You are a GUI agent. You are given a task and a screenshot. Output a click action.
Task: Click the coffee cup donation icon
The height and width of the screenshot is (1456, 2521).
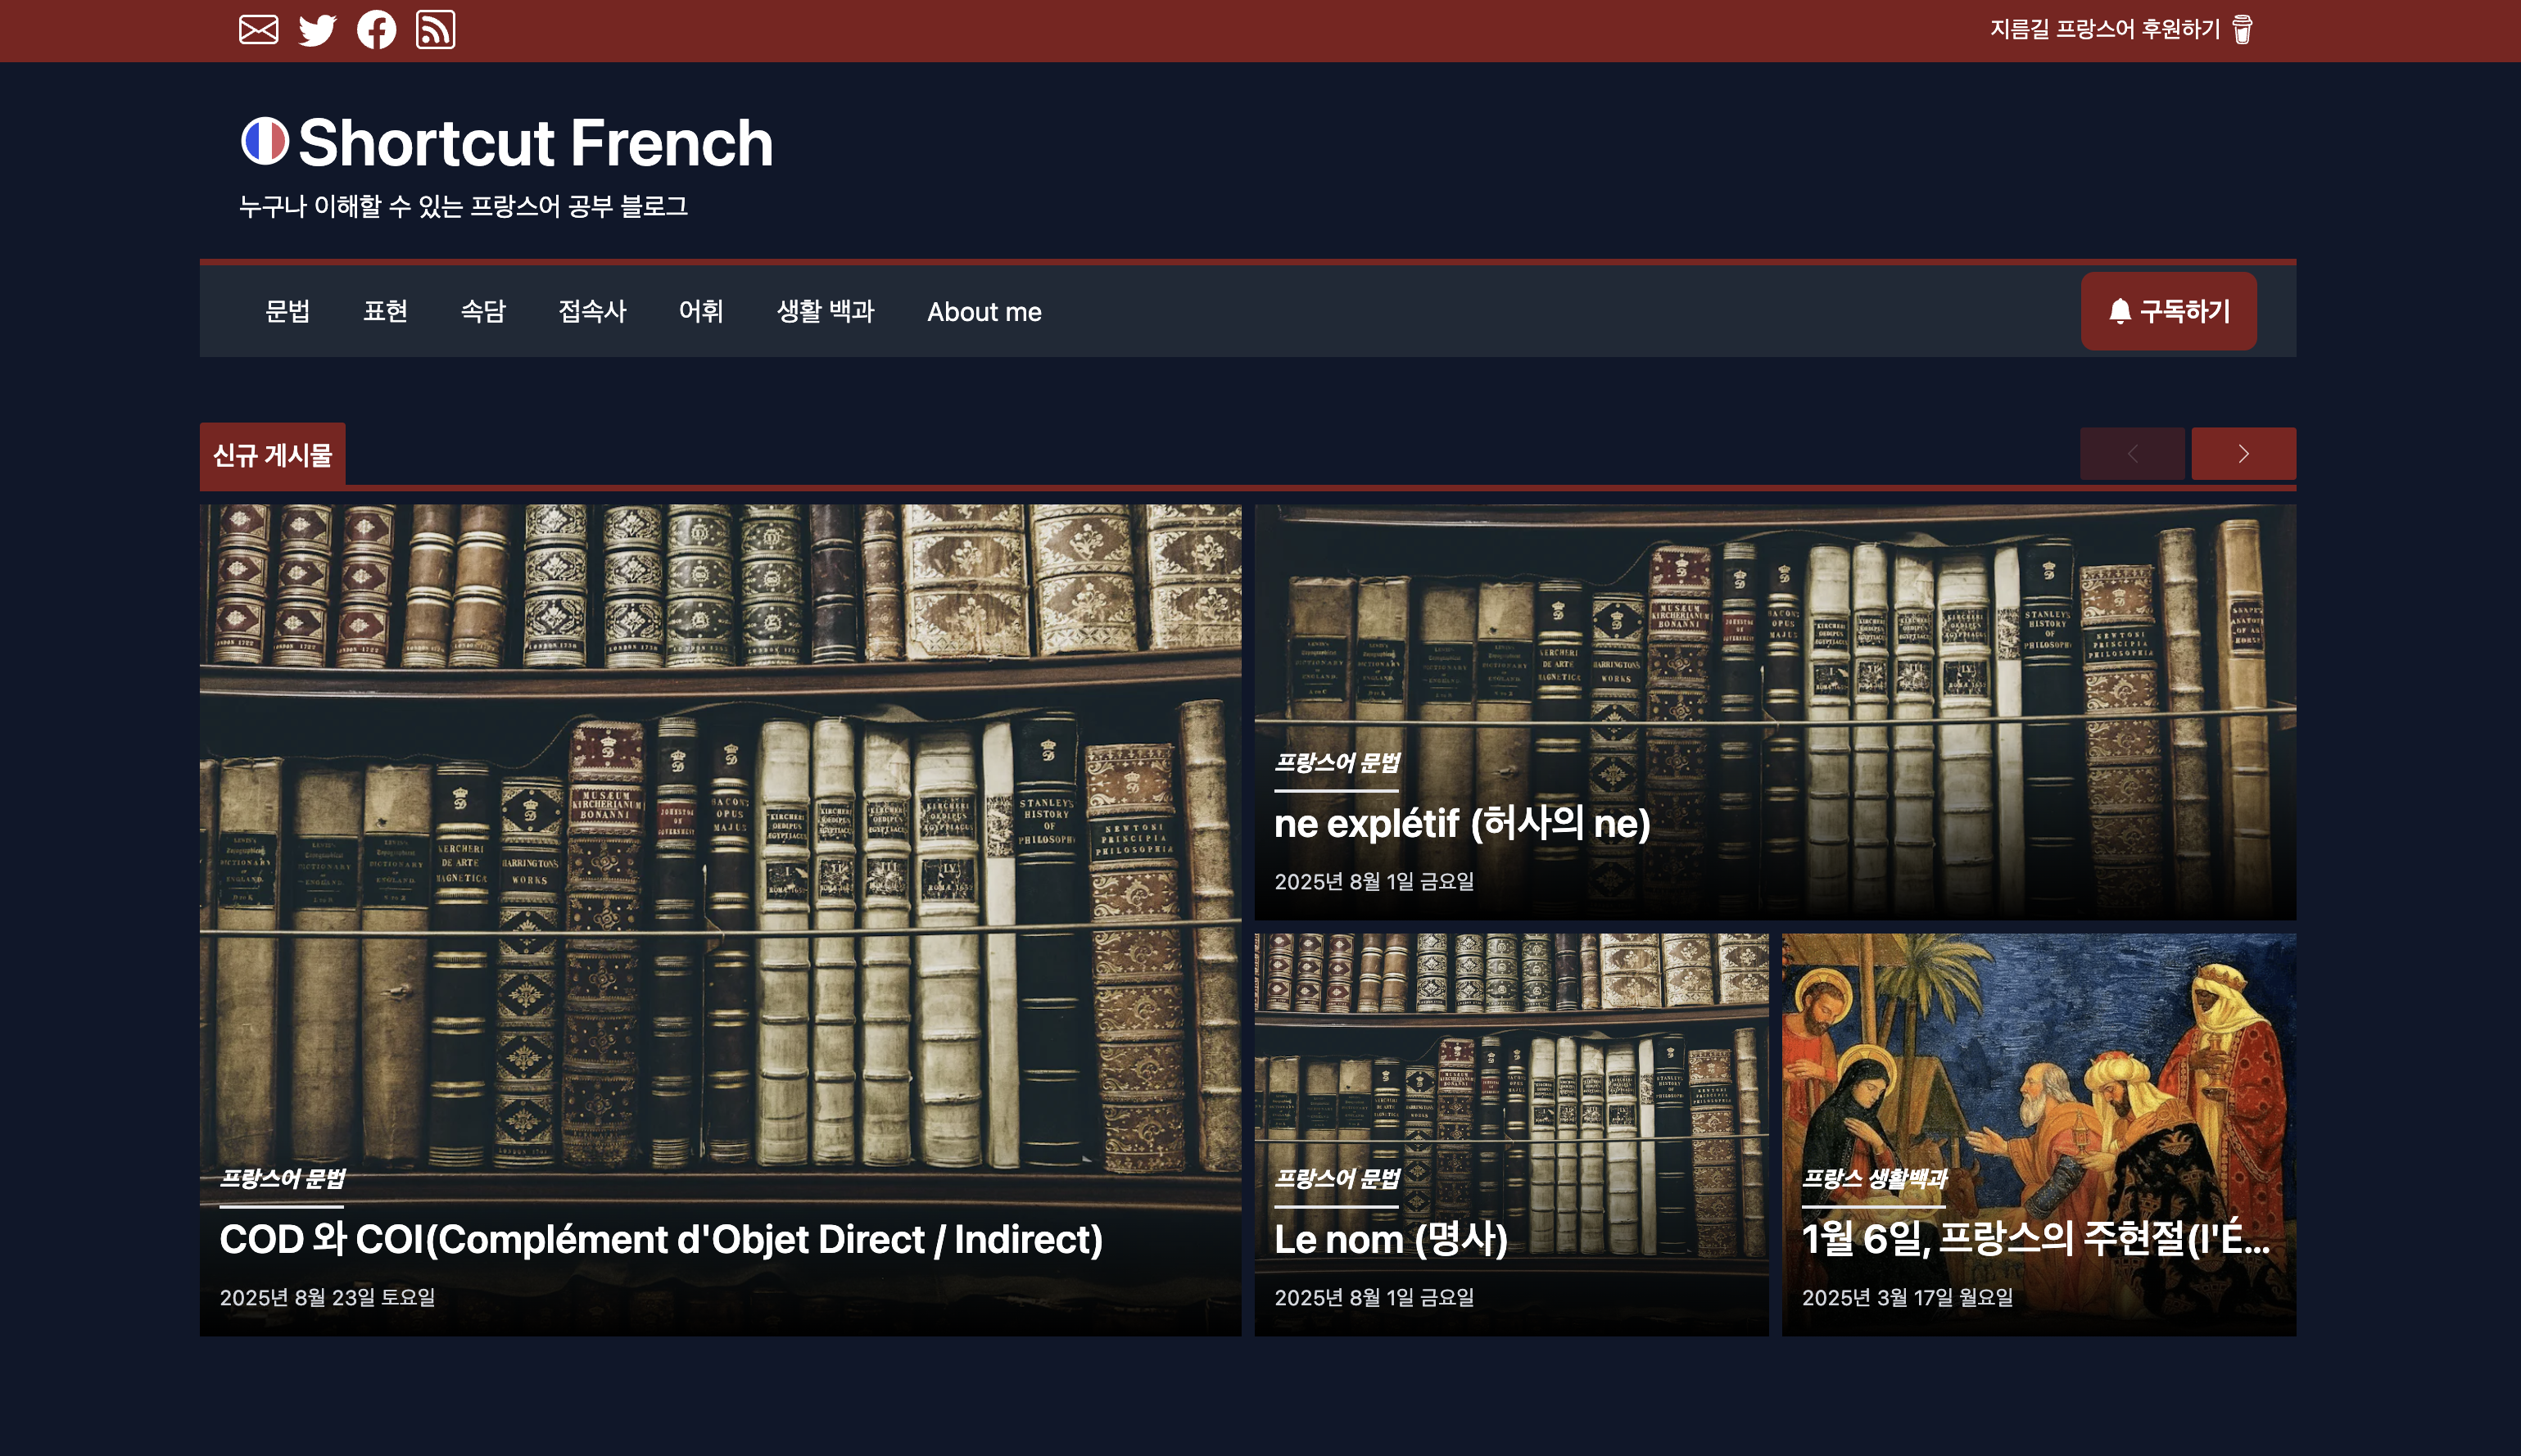pos(2242,30)
